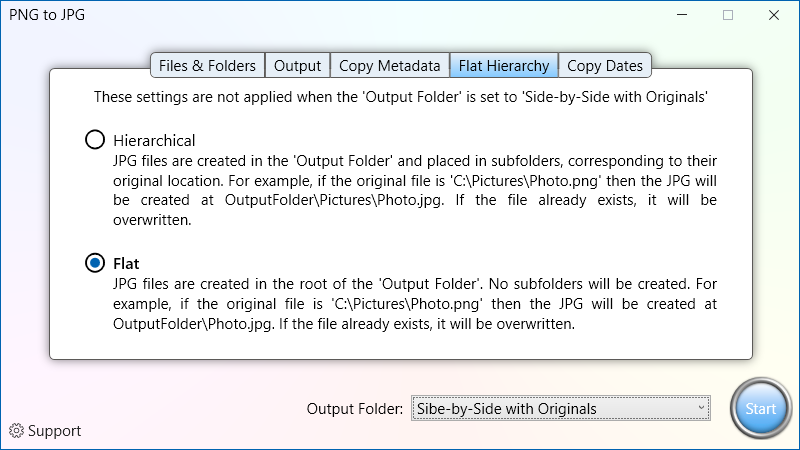Choose the Flat radio button
The width and height of the screenshot is (800, 450).
coord(95,263)
